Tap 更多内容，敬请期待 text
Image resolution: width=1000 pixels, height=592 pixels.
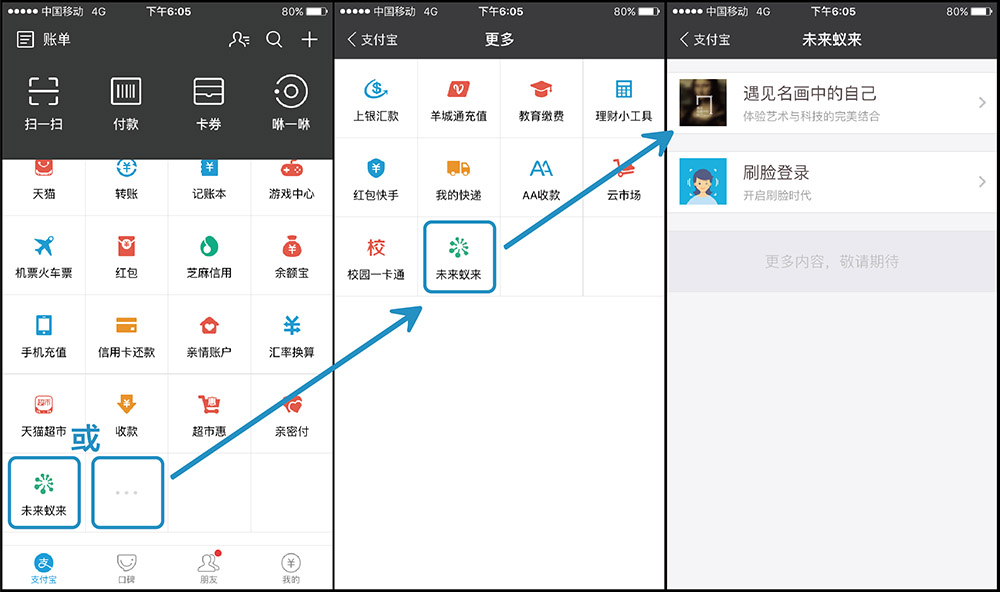click(832, 262)
